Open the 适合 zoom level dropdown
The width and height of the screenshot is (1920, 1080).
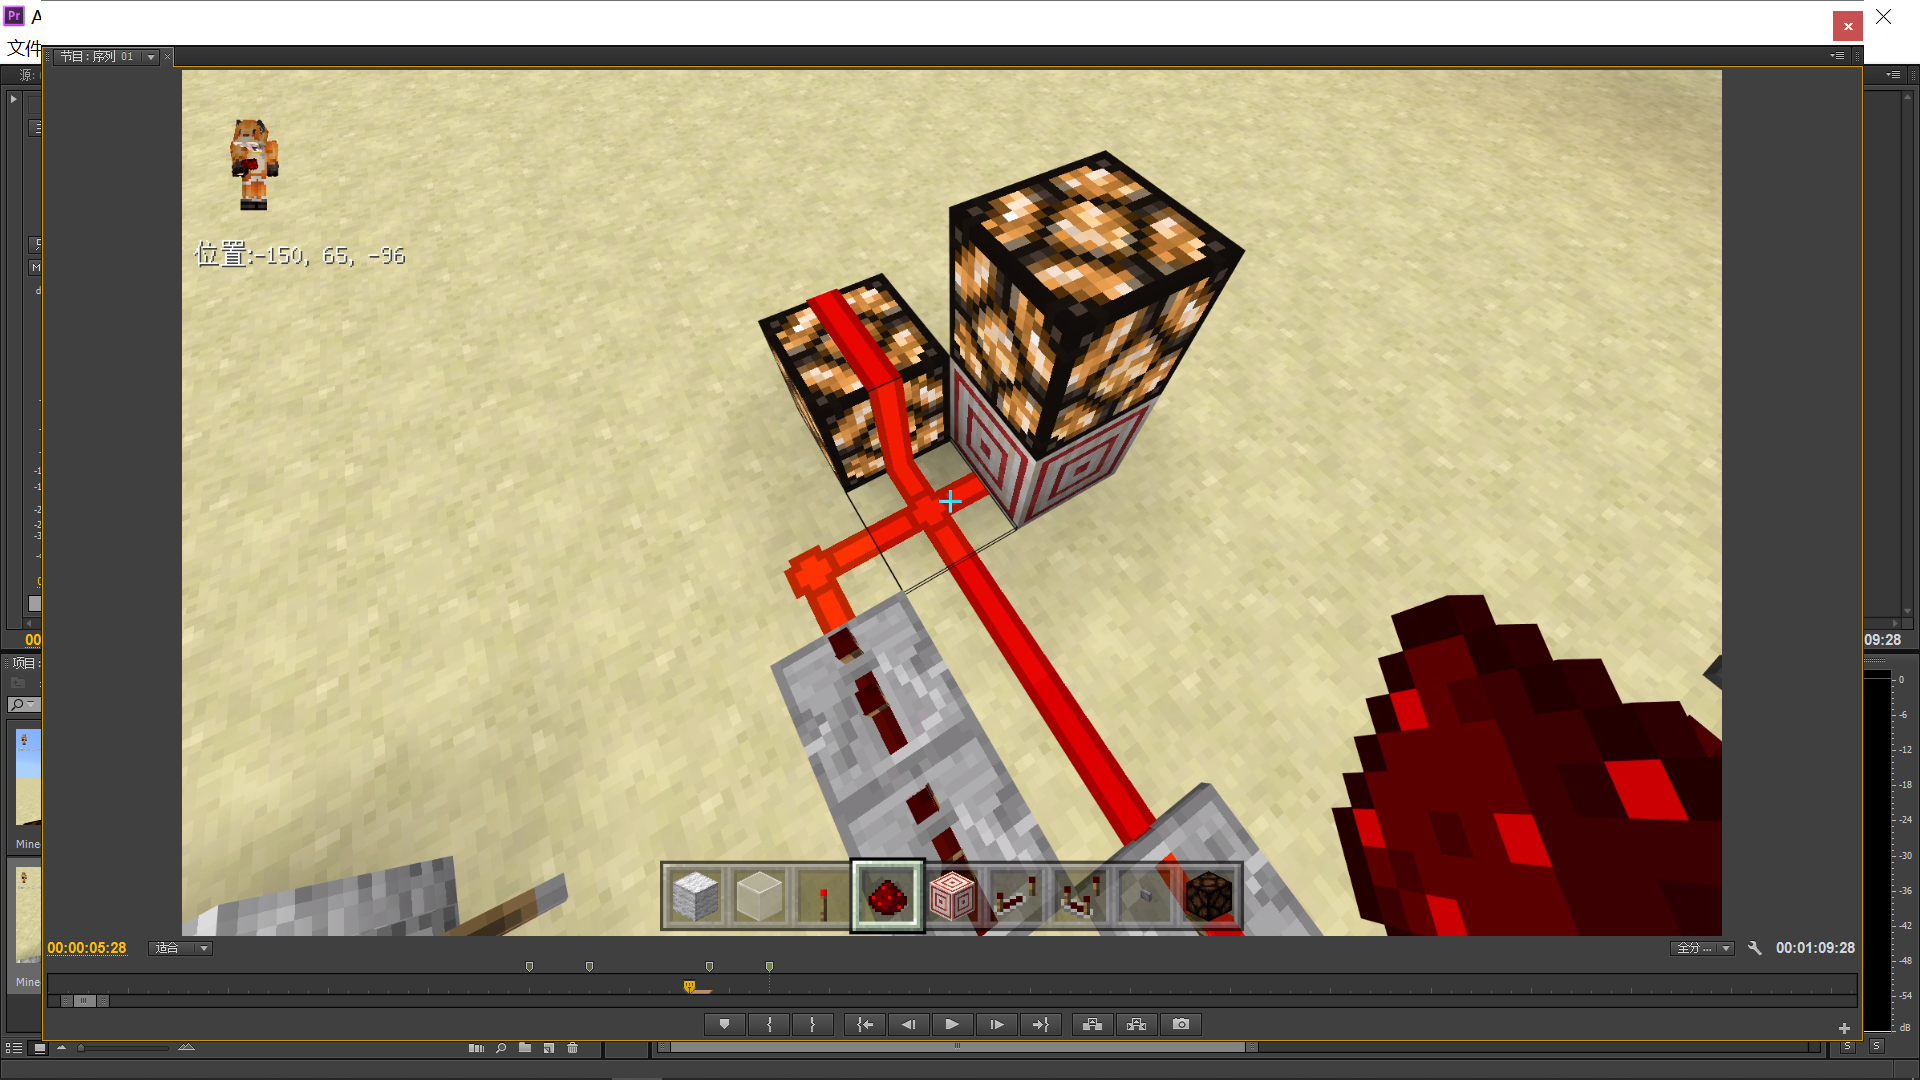pos(181,948)
